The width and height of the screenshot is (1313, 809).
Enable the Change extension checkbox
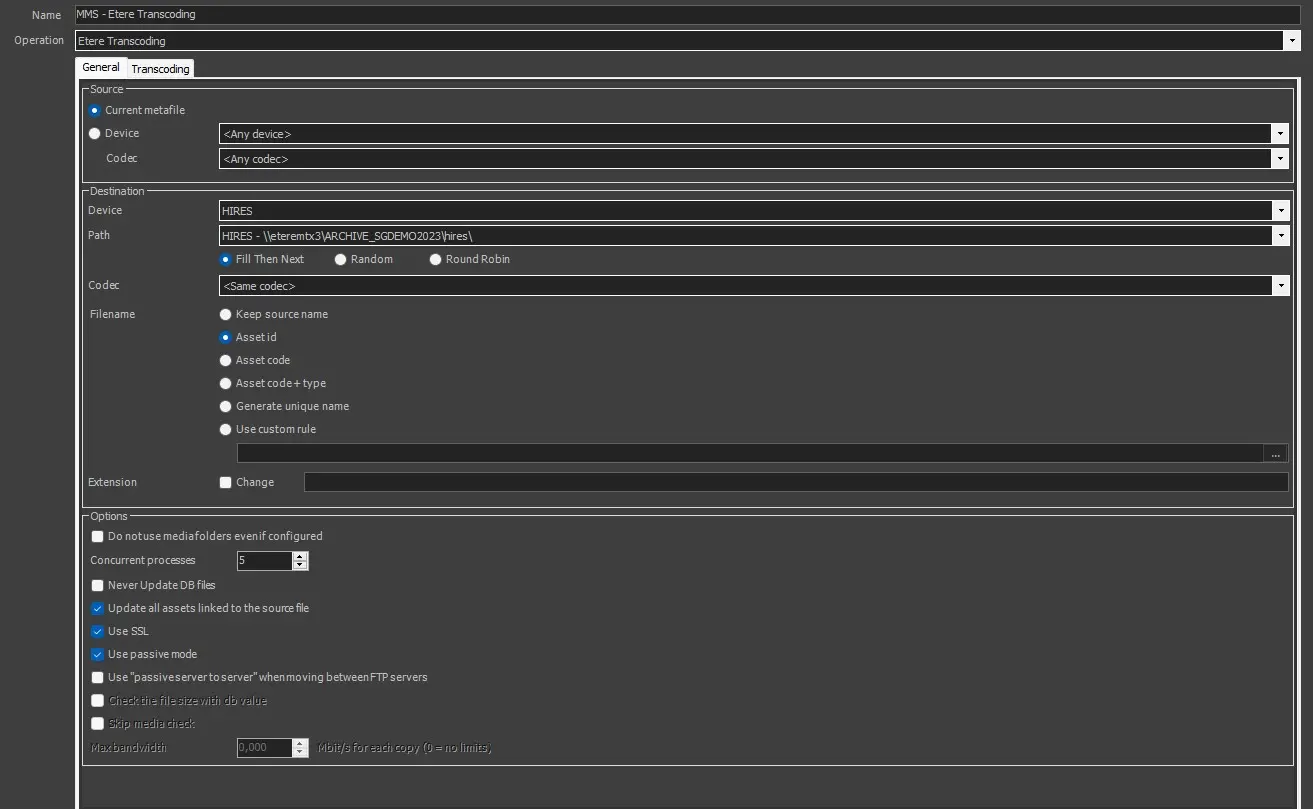click(226, 483)
